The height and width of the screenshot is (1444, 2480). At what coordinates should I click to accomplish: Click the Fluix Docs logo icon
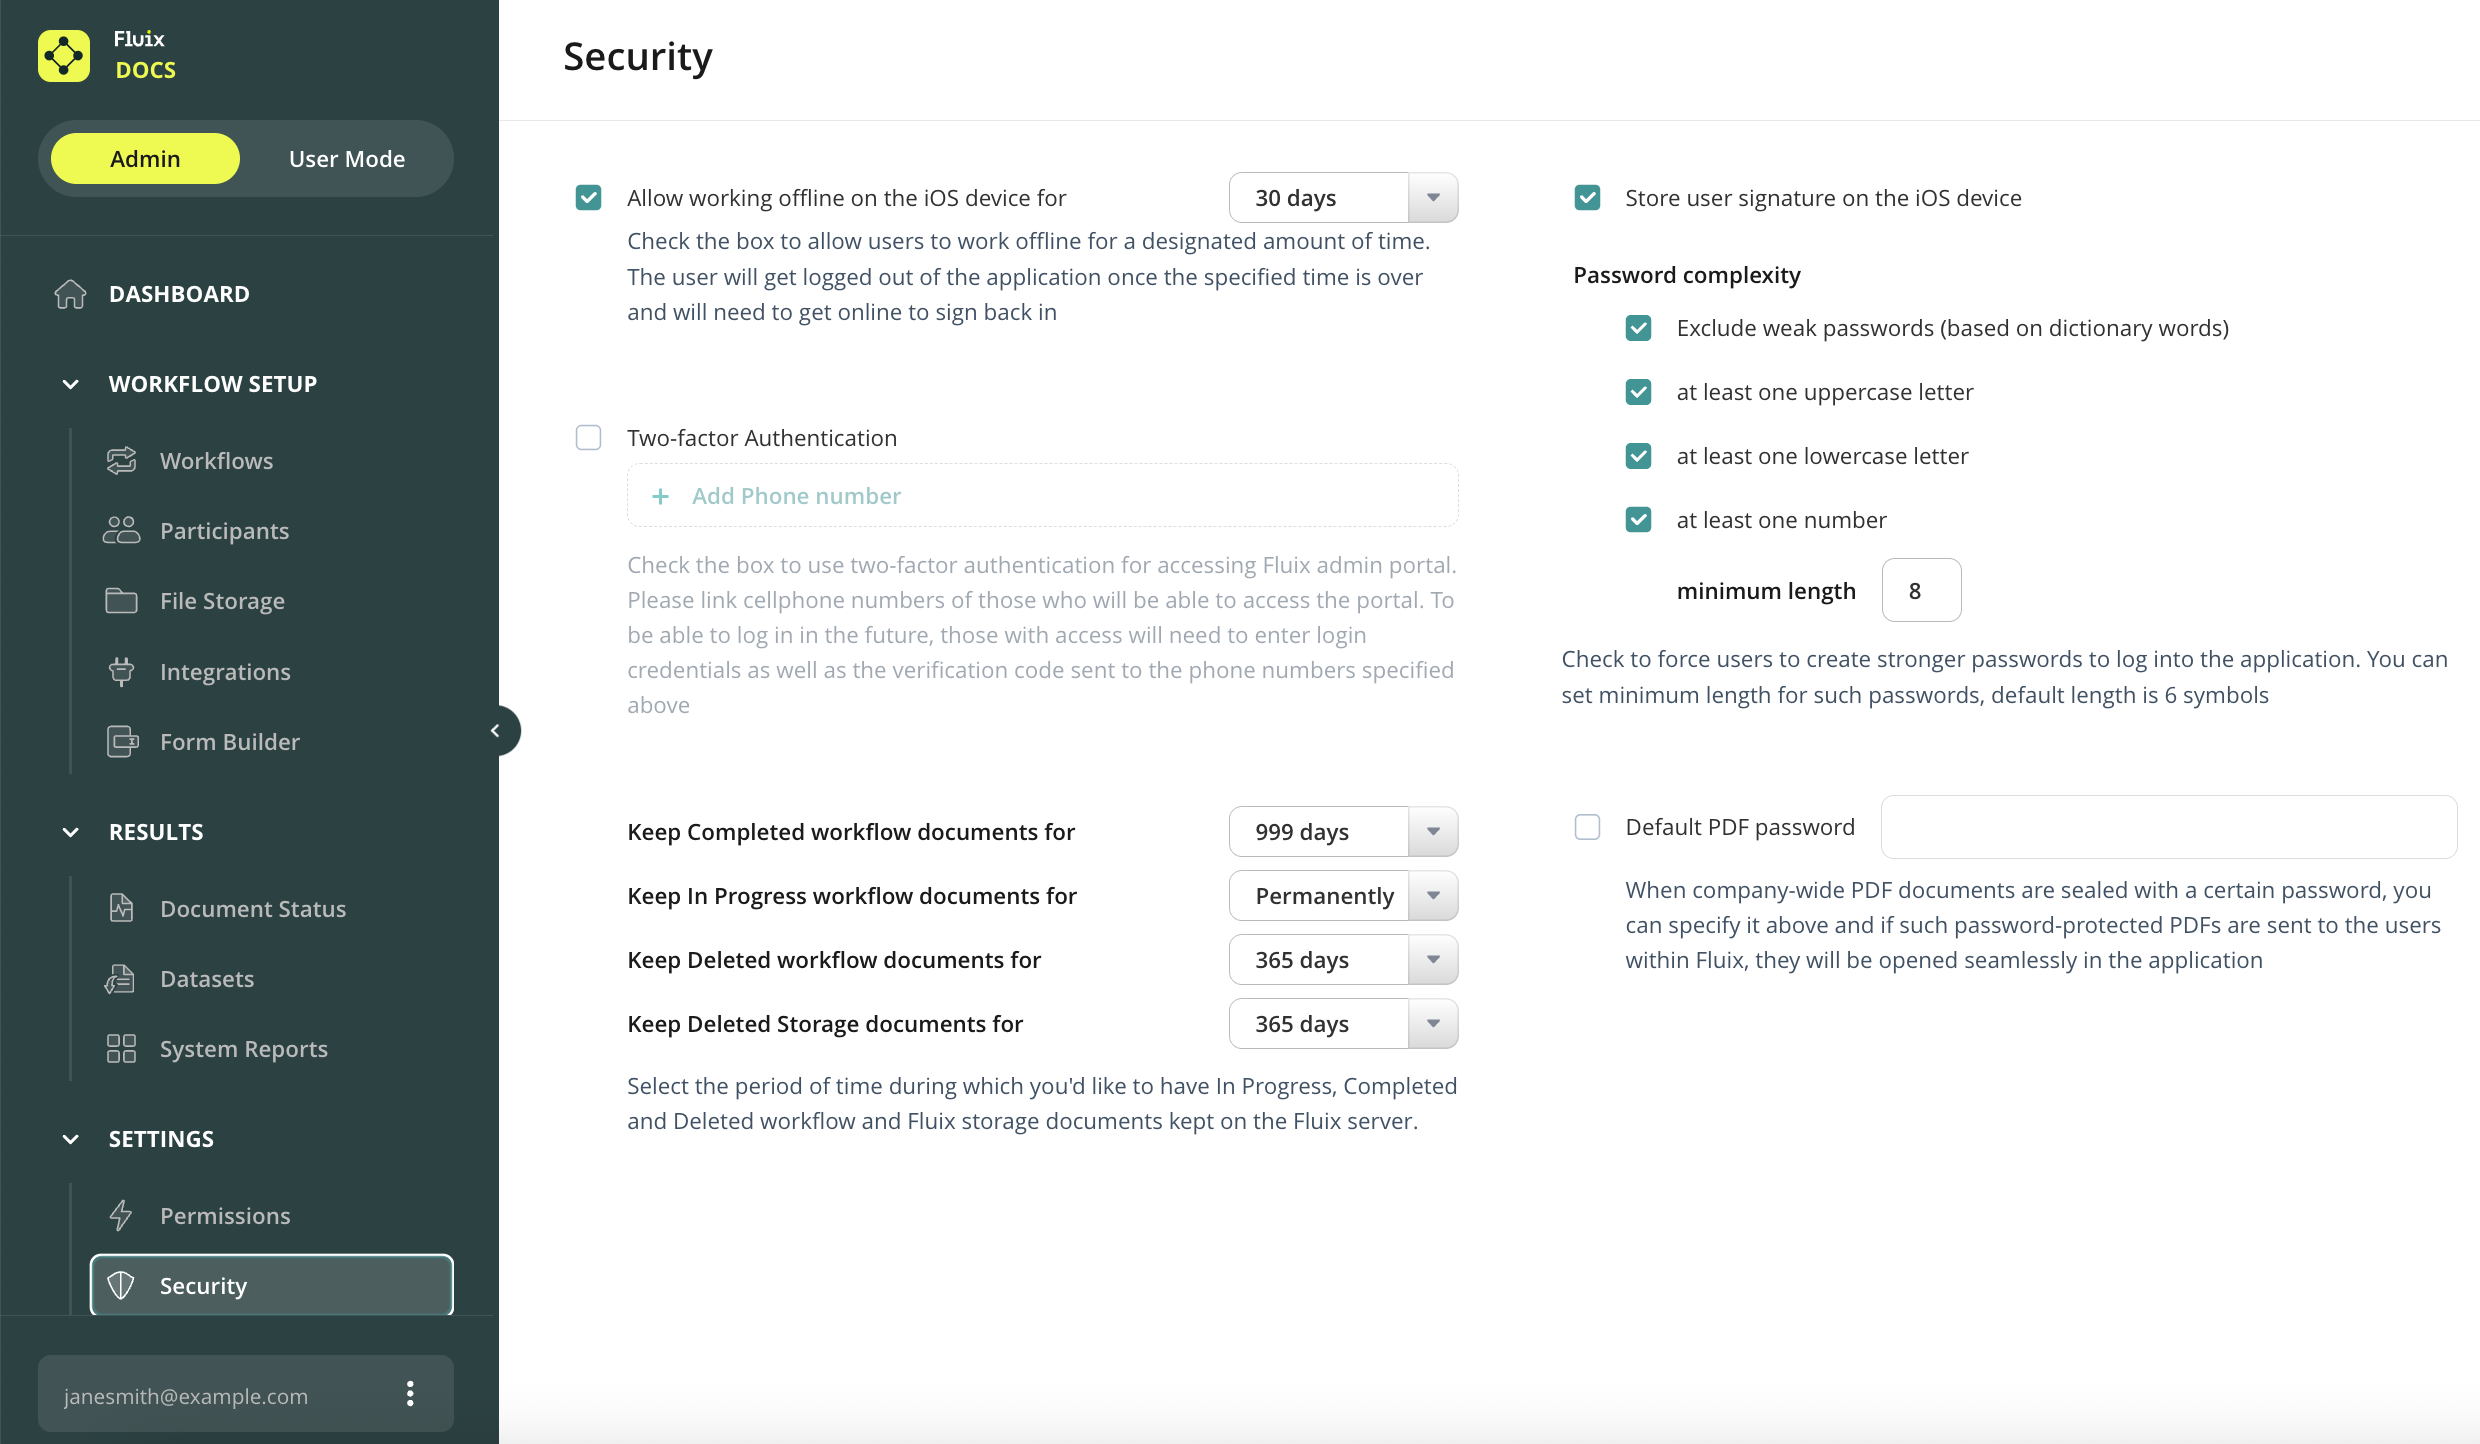pyautogui.click(x=64, y=56)
